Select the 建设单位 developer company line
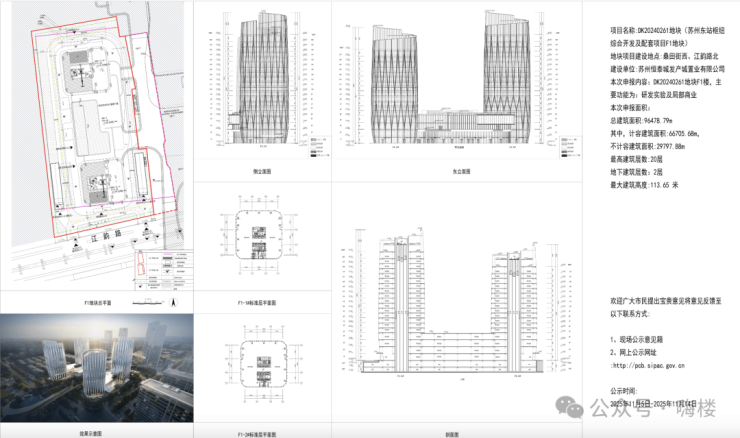Image resolution: width=740 pixels, height=438 pixels. tap(667, 68)
